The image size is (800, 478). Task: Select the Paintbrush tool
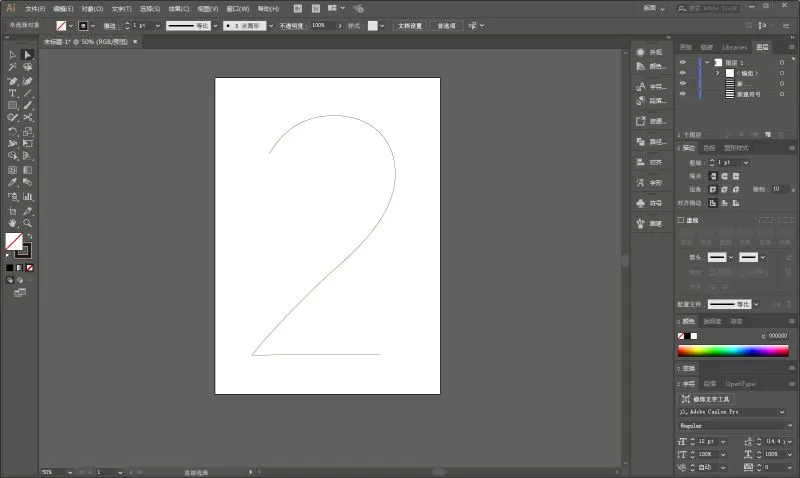(28, 106)
